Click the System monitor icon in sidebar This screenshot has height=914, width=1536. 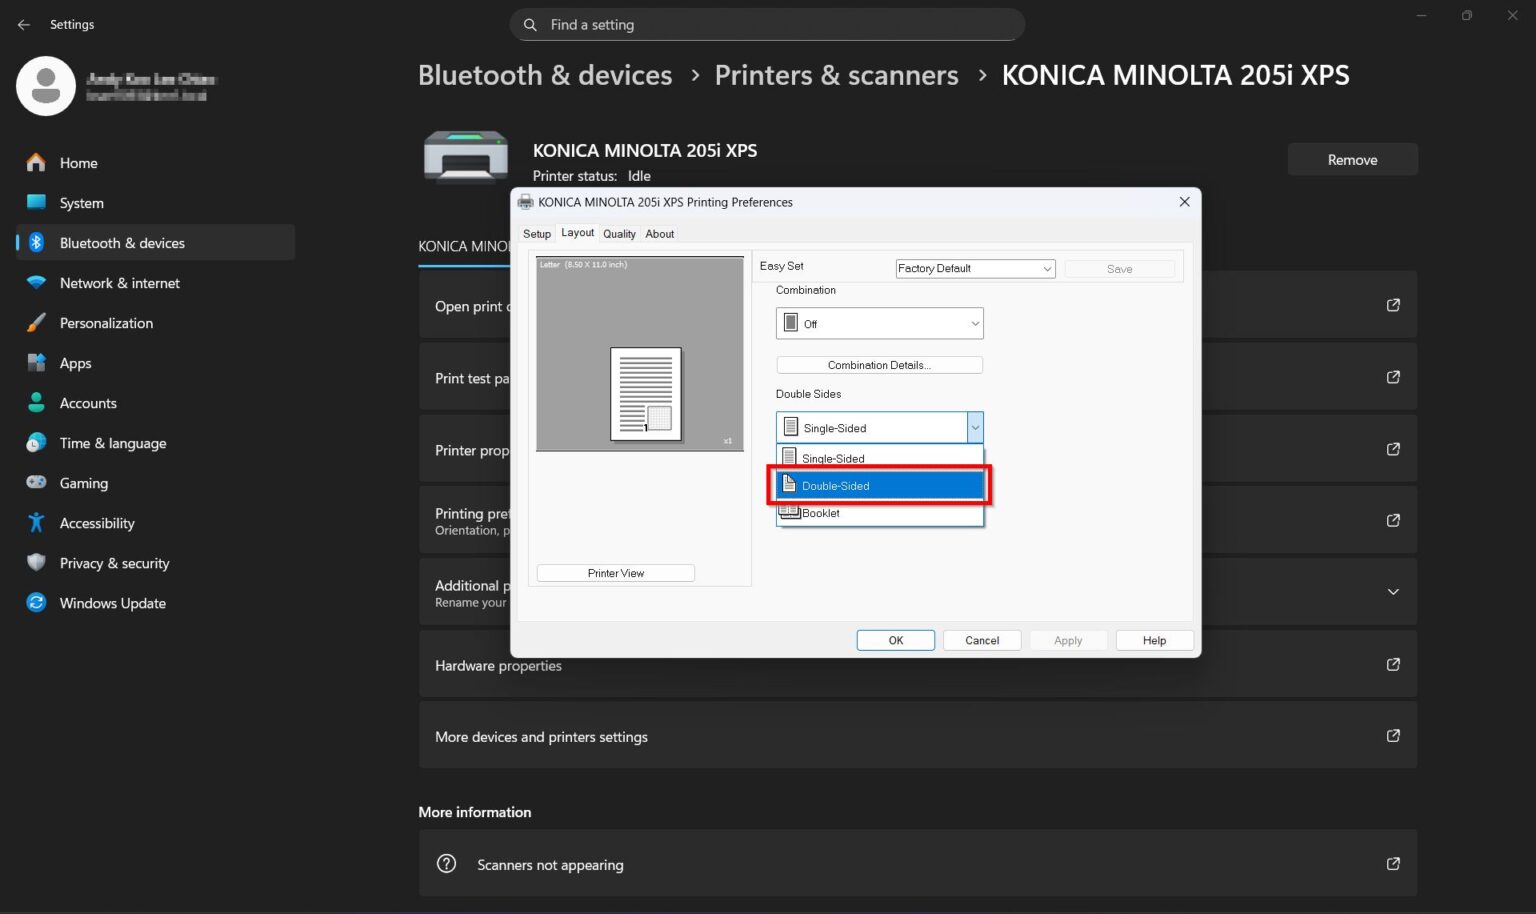(x=36, y=202)
